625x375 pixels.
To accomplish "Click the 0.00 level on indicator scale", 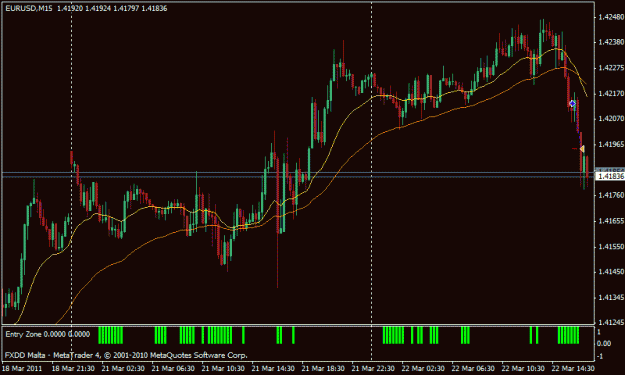I will coord(604,344).
